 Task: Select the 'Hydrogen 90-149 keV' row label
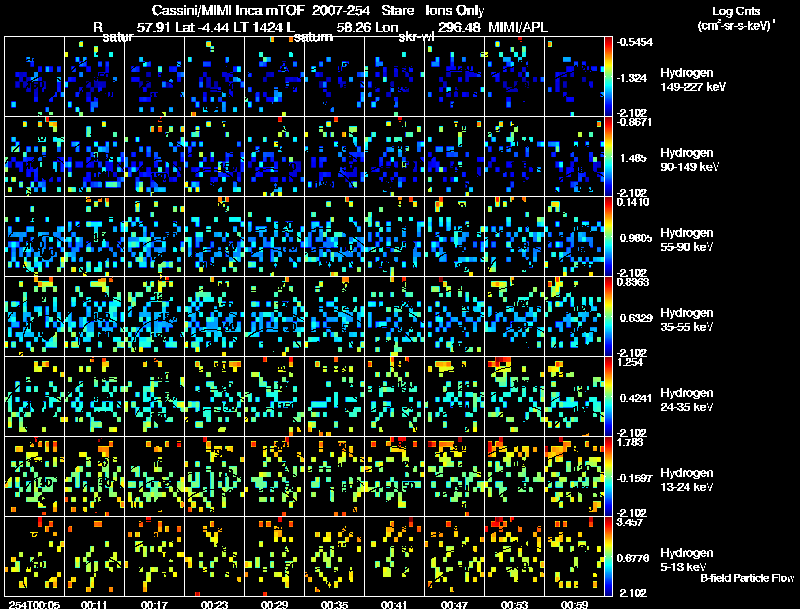690,160
